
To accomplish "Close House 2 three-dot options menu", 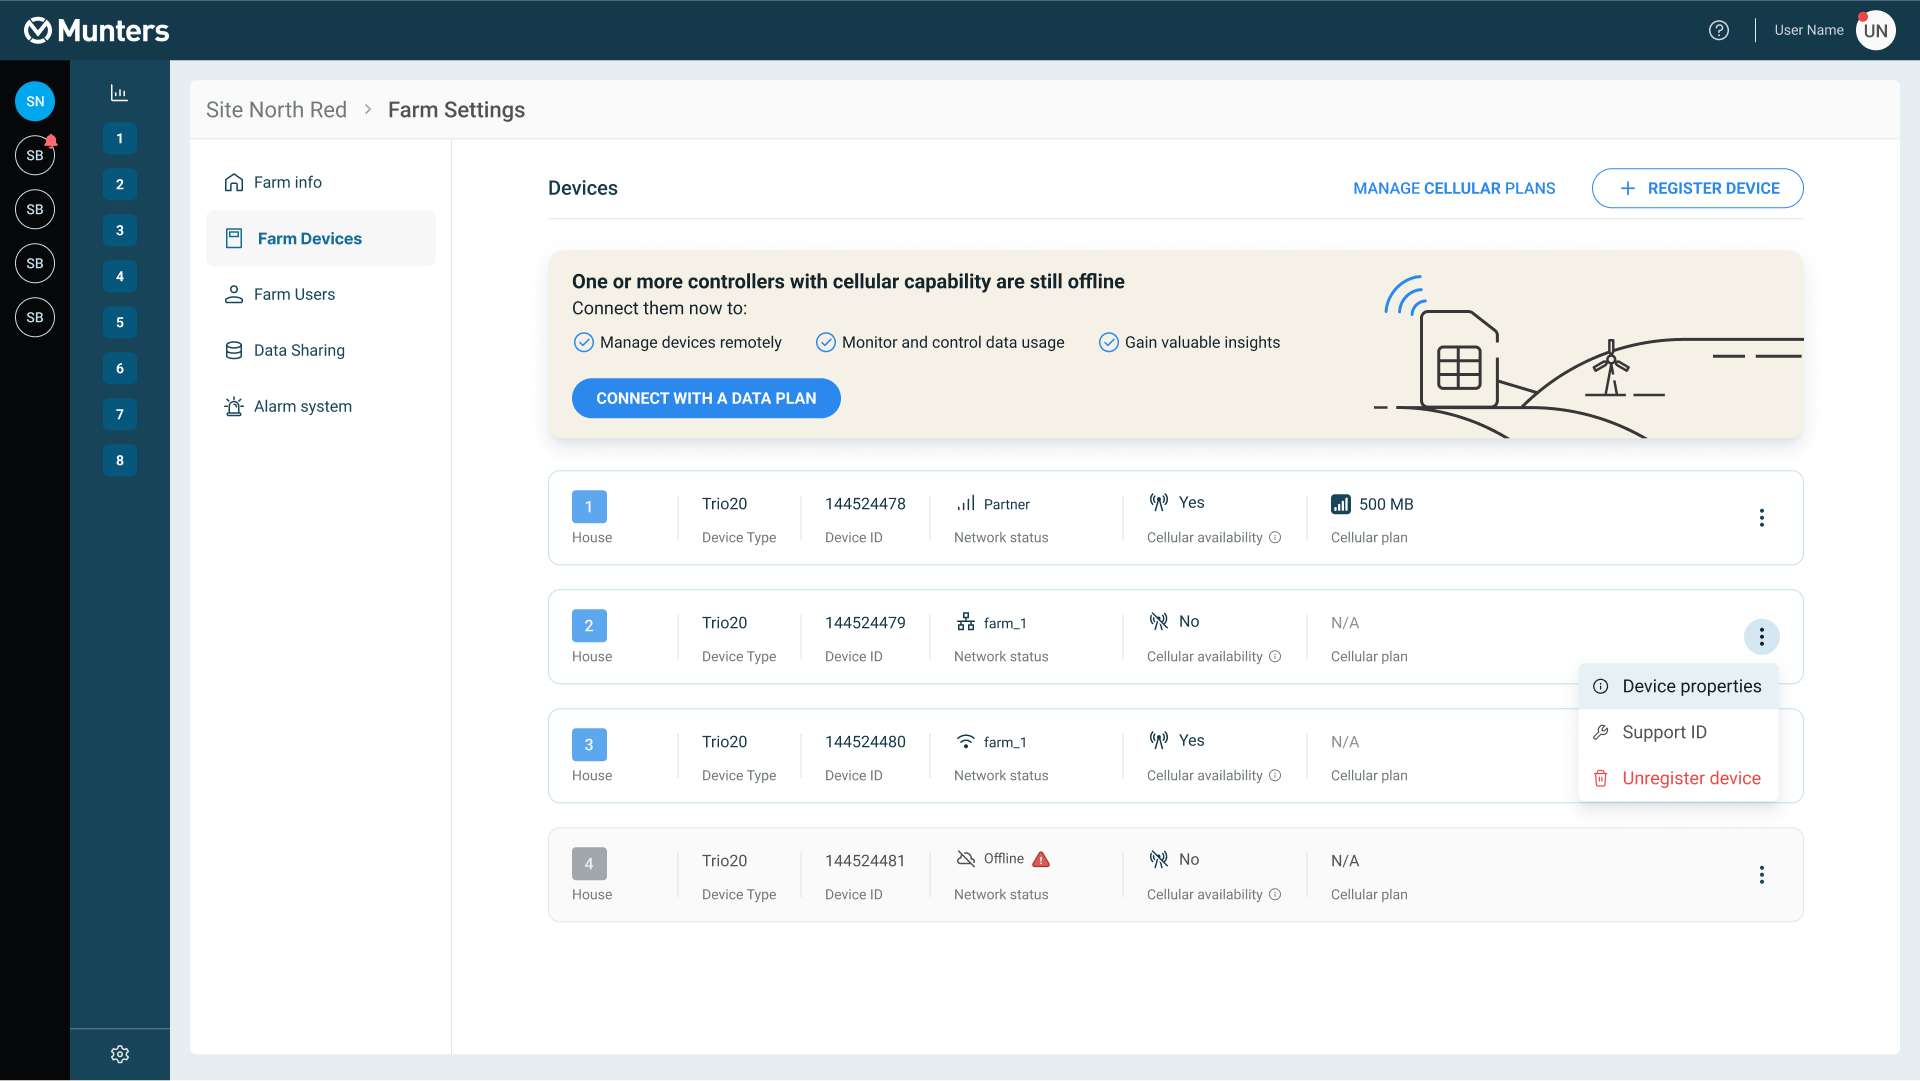I will tap(1761, 637).
